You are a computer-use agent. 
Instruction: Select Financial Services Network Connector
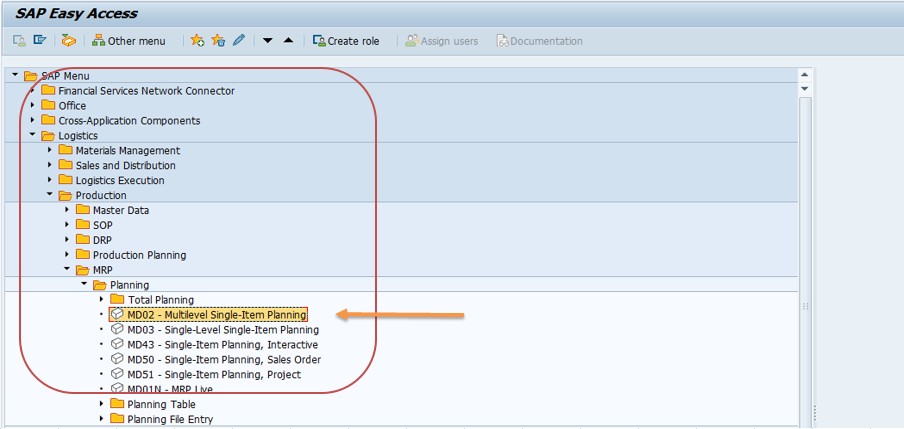[146, 91]
